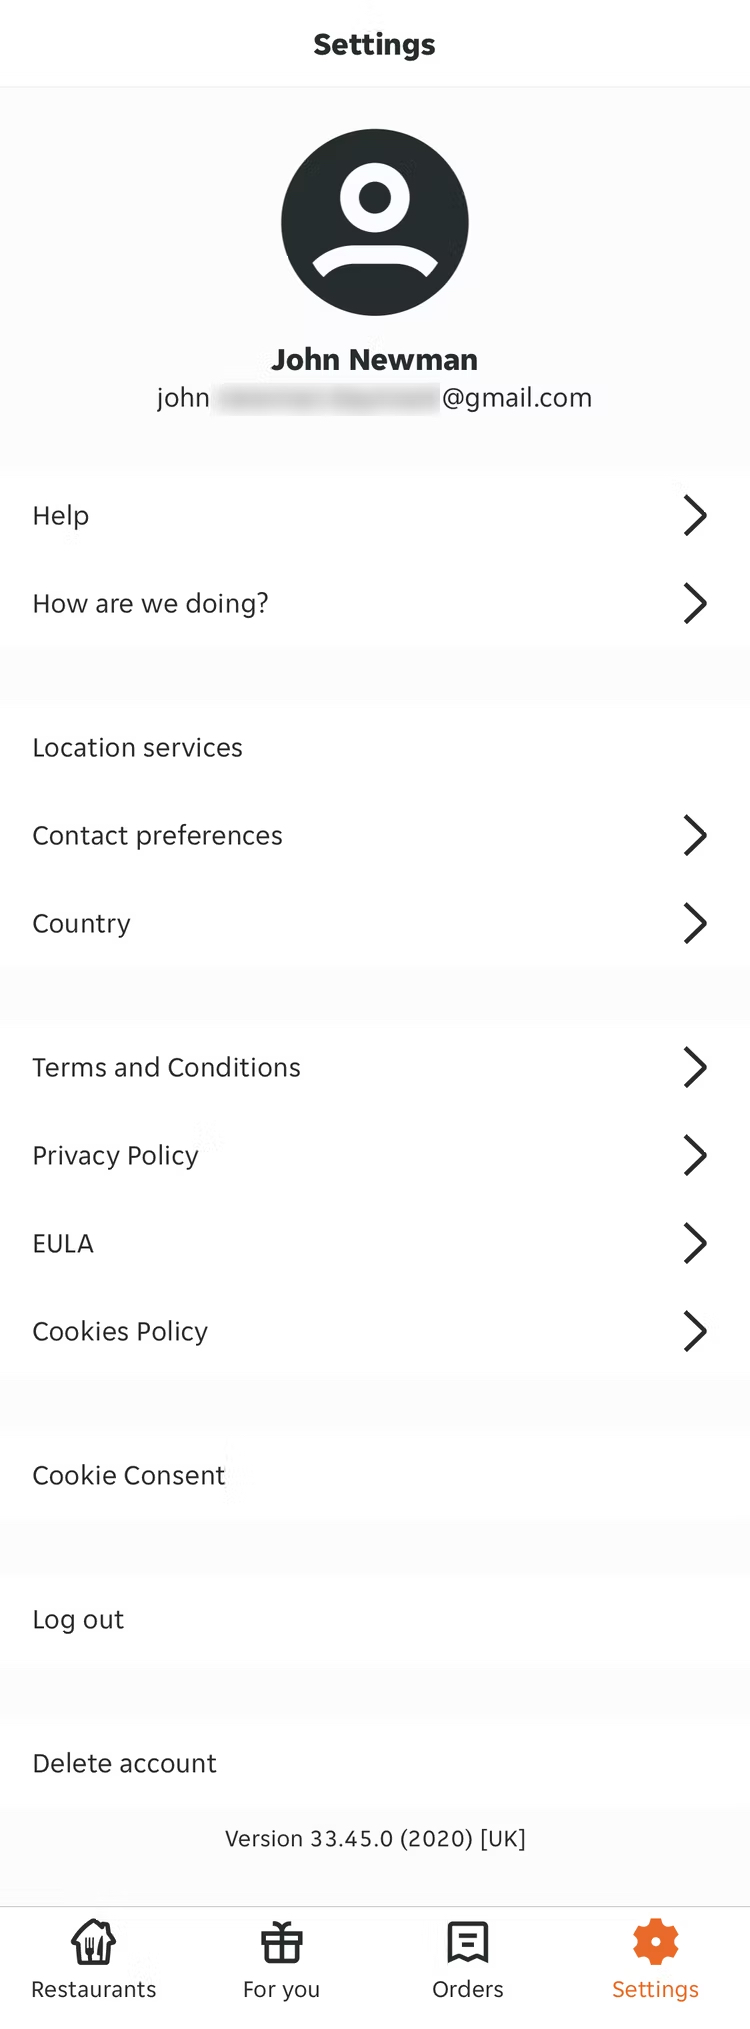Expand the EULA chevron arrow
This screenshot has width=750, height=2029.
tap(695, 1243)
